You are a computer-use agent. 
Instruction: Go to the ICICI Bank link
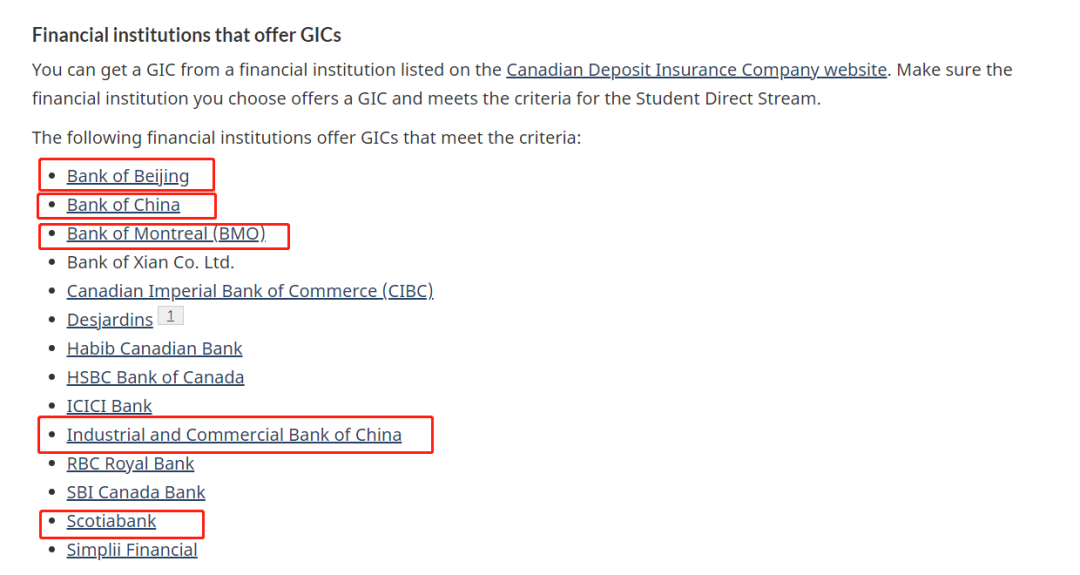click(x=109, y=406)
